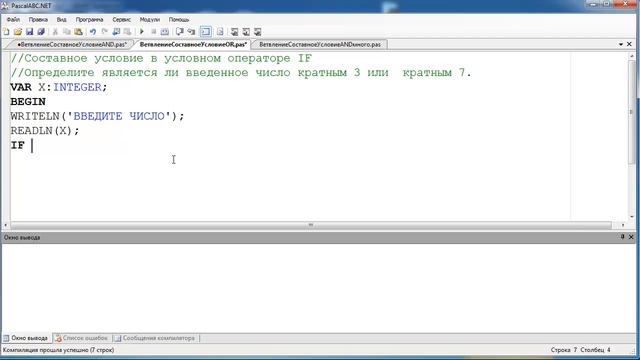Click the Строка 7 status indicator

tap(564, 350)
